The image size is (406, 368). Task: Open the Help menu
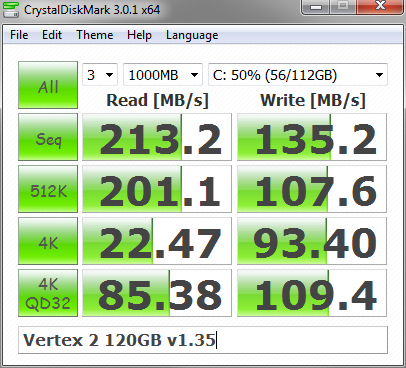coord(139,35)
